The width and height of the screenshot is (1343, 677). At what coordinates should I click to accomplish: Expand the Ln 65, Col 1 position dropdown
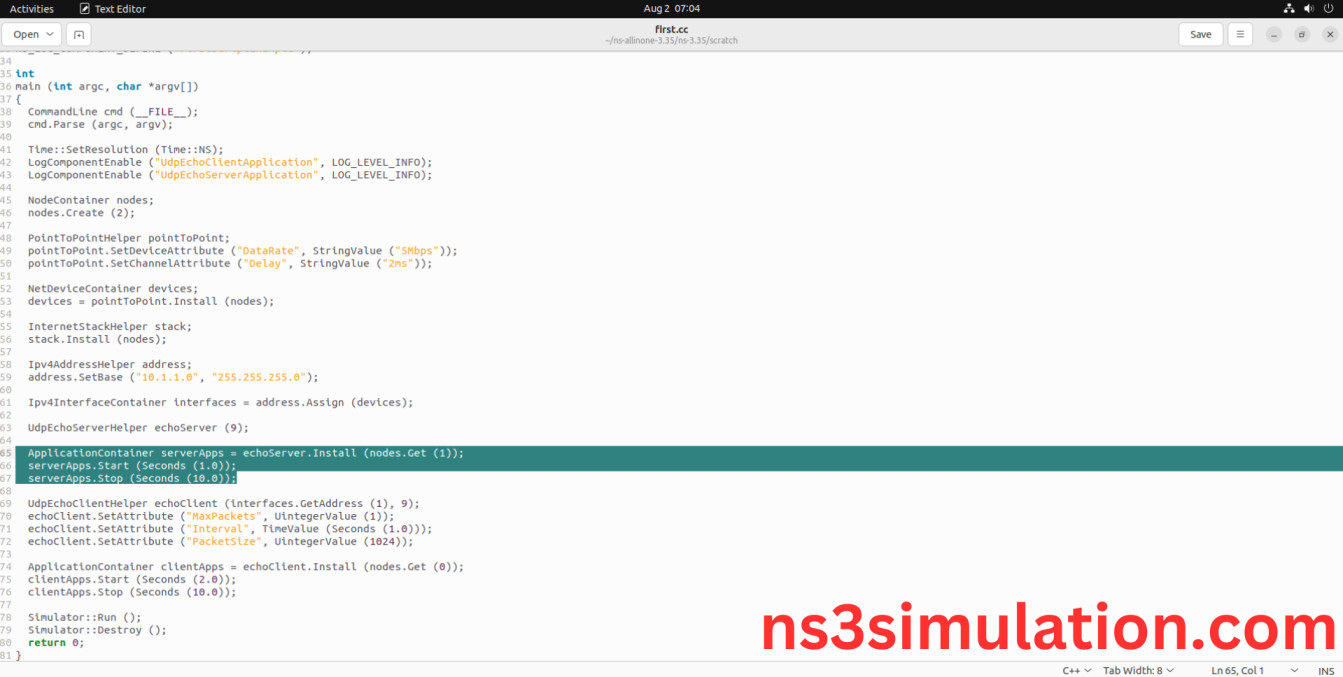tap(1254, 670)
